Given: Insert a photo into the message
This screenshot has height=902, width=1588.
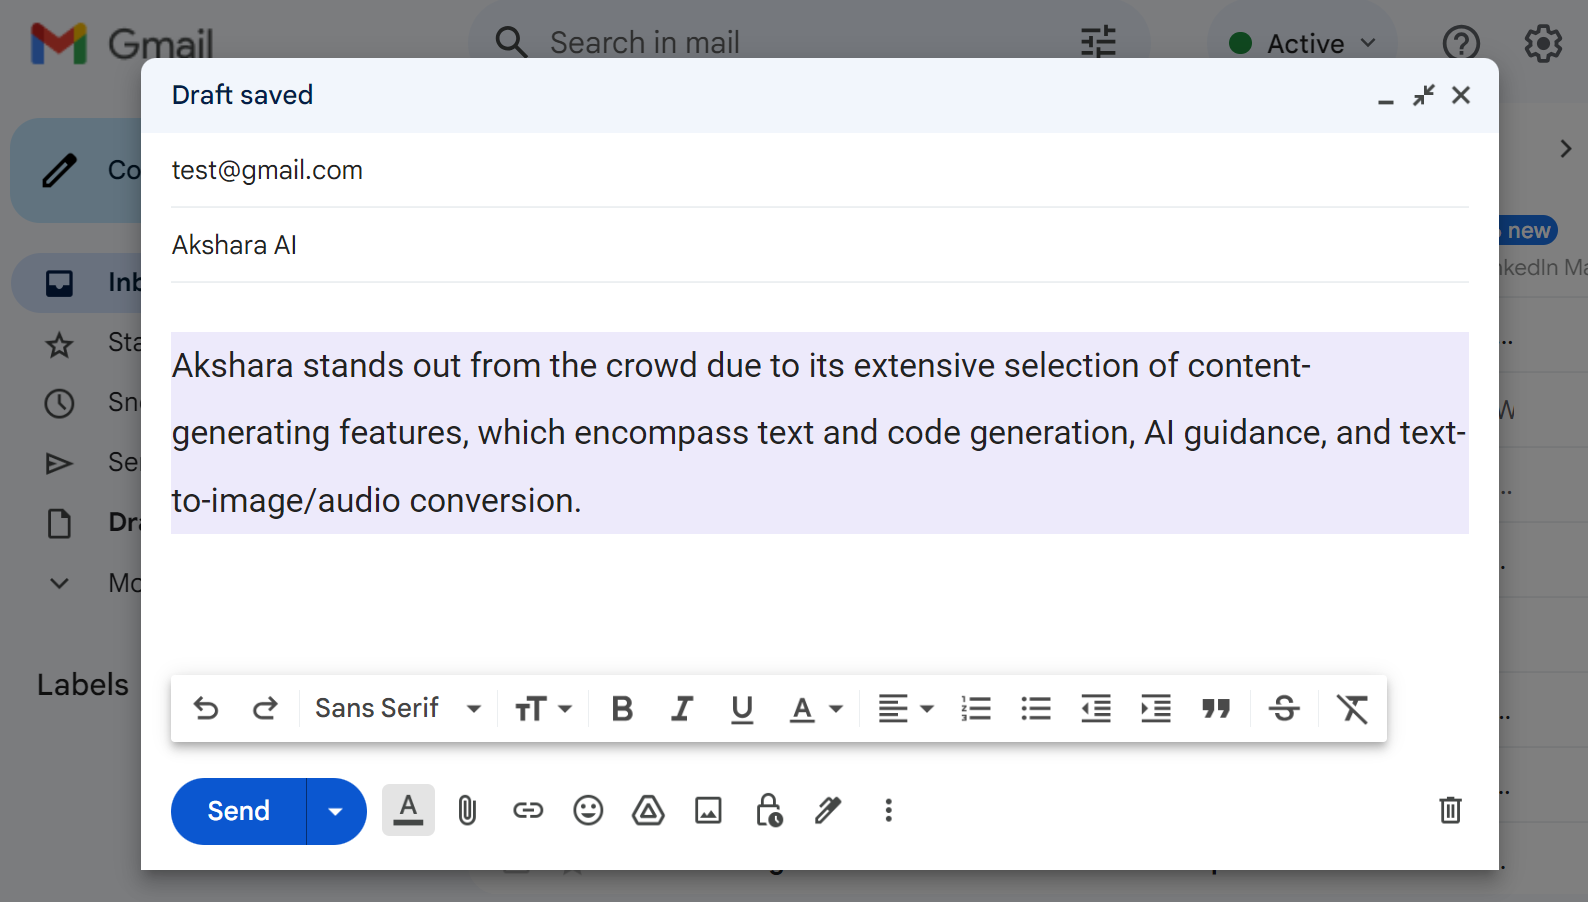Looking at the screenshot, I should (x=708, y=810).
